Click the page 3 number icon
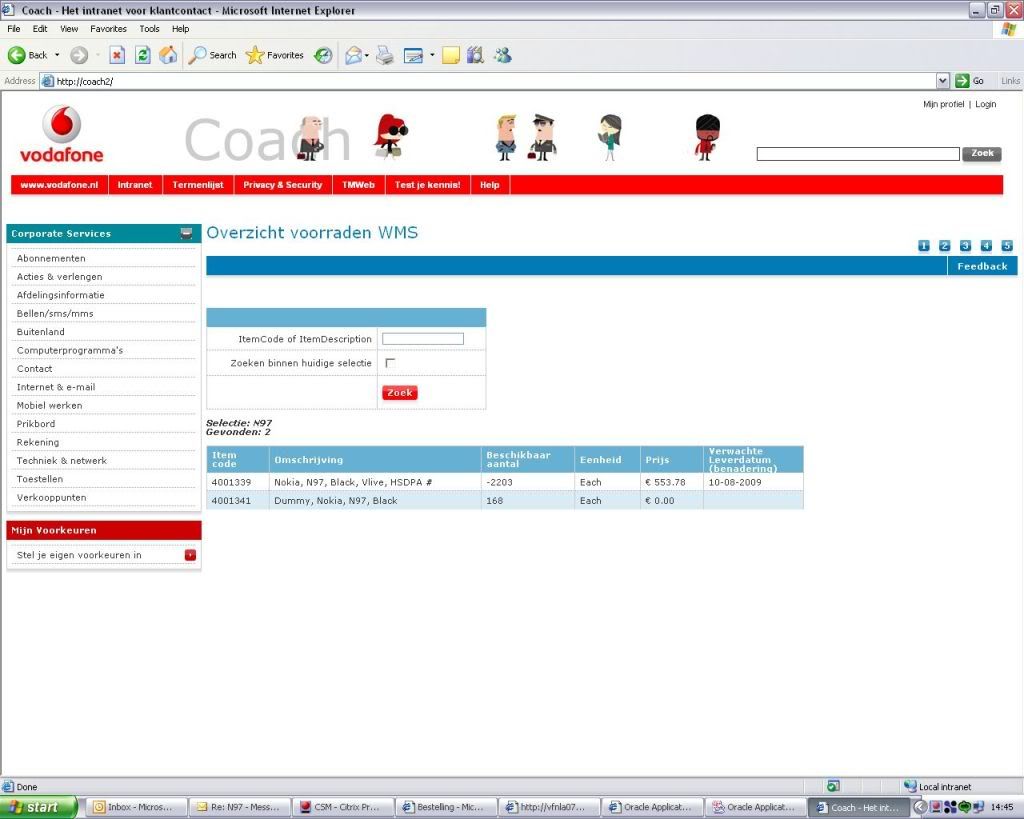Viewport: 1024px width, 819px height. (965, 246)
